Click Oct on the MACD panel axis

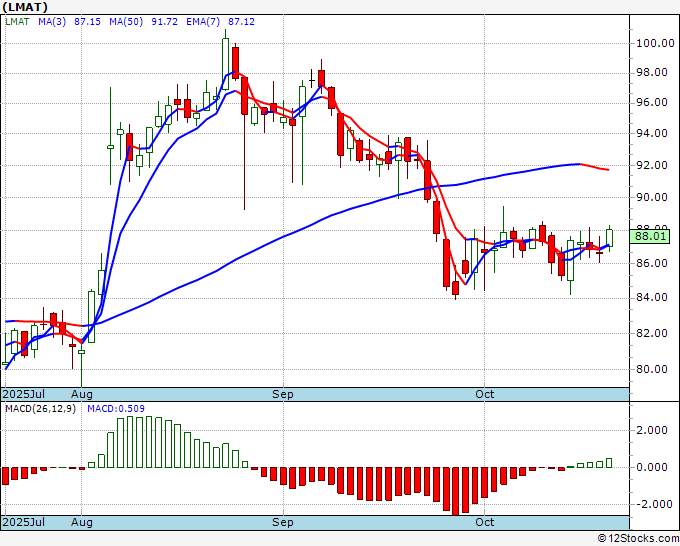(484, 522)
